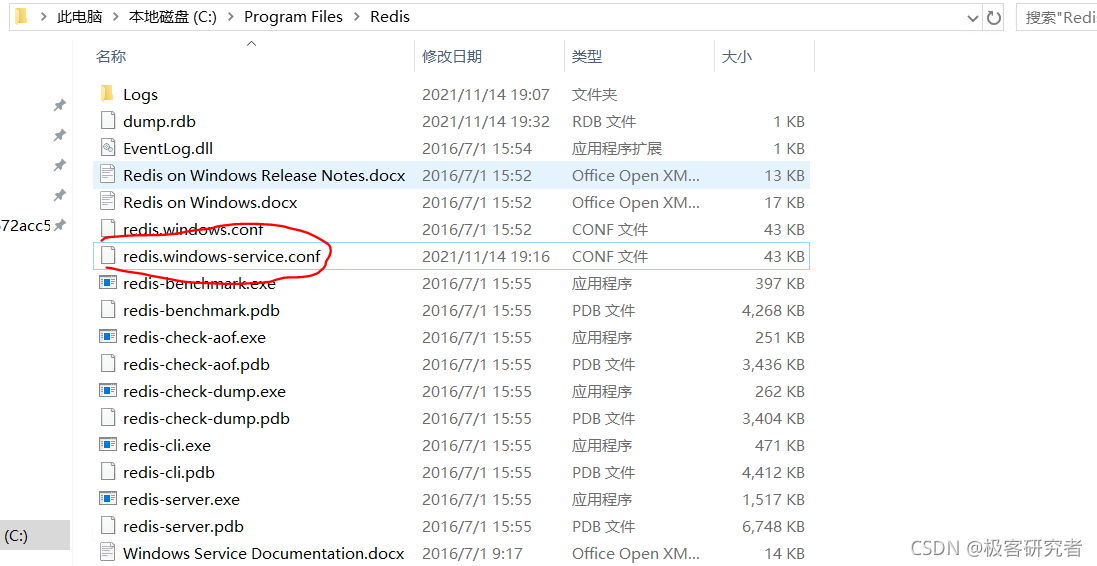Click the search Redis input box
This screenshot has height=566, width=1097.
1060,17
